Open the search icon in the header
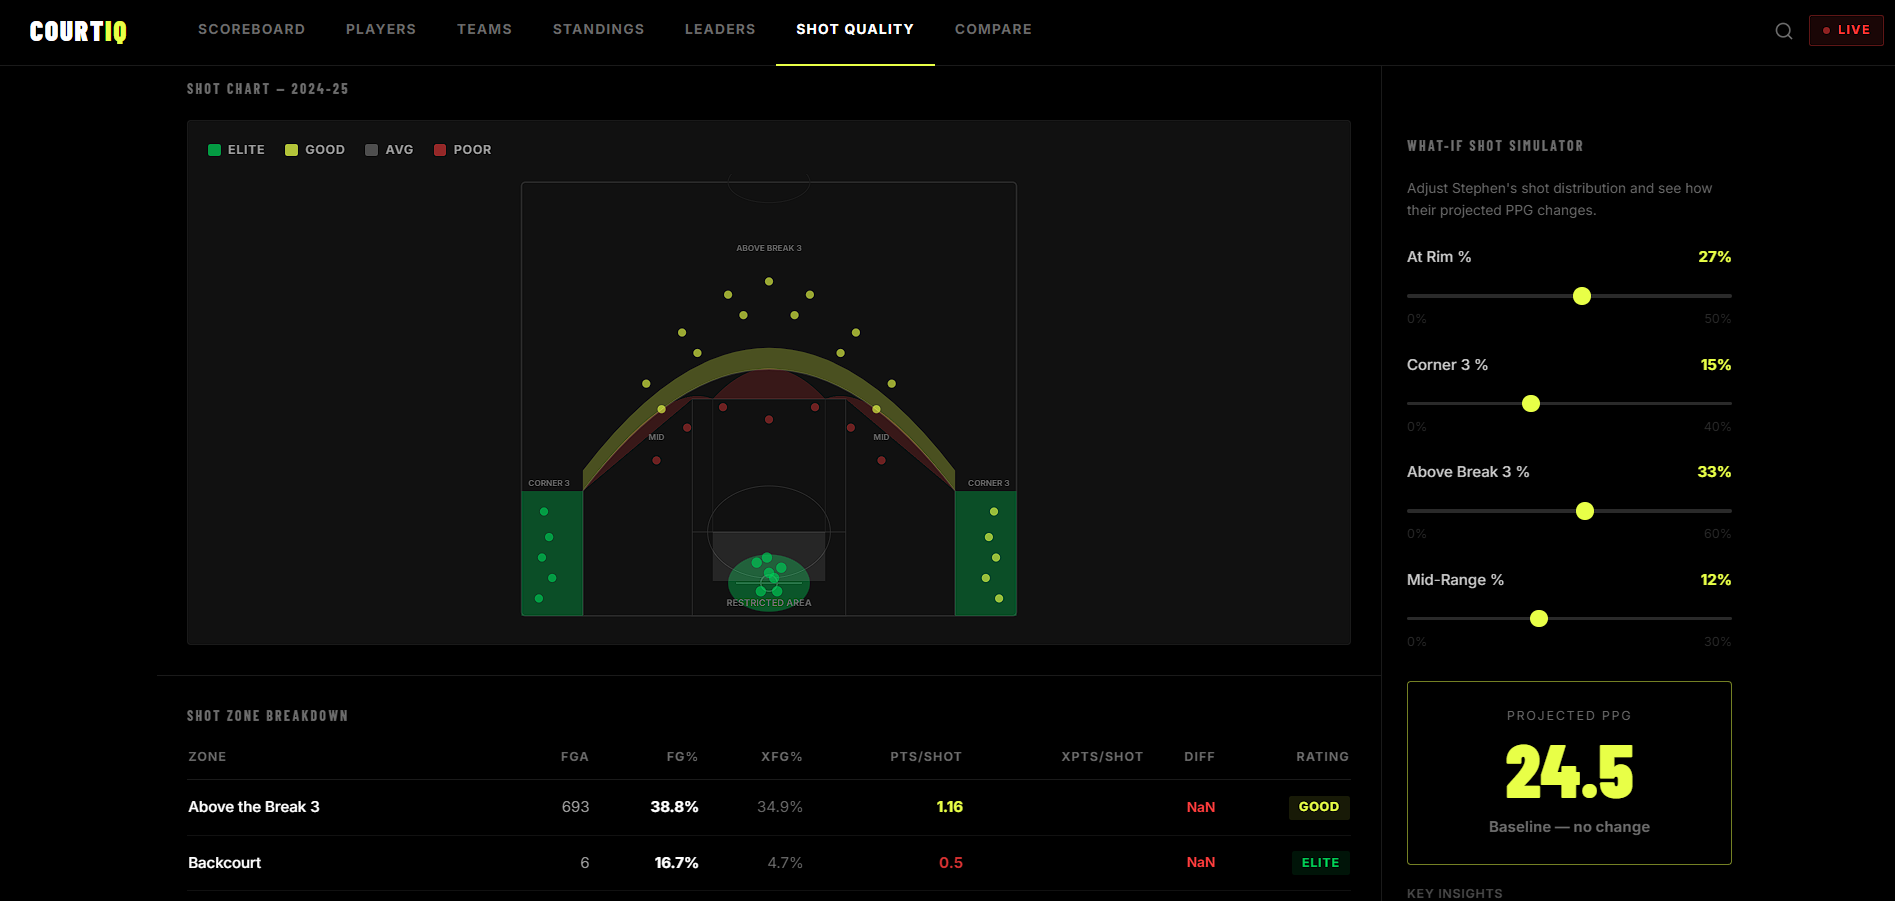This screenshot has height=901, width=1895. pos(1783,31)
